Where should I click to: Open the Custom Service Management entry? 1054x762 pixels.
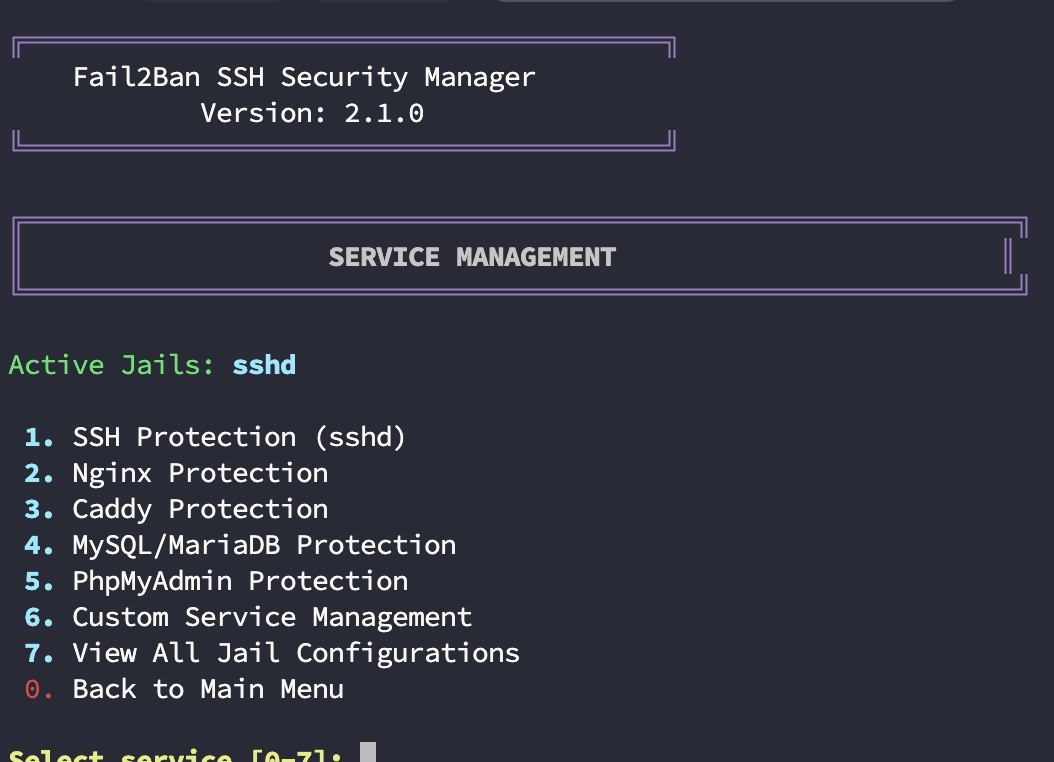(272, 617)
